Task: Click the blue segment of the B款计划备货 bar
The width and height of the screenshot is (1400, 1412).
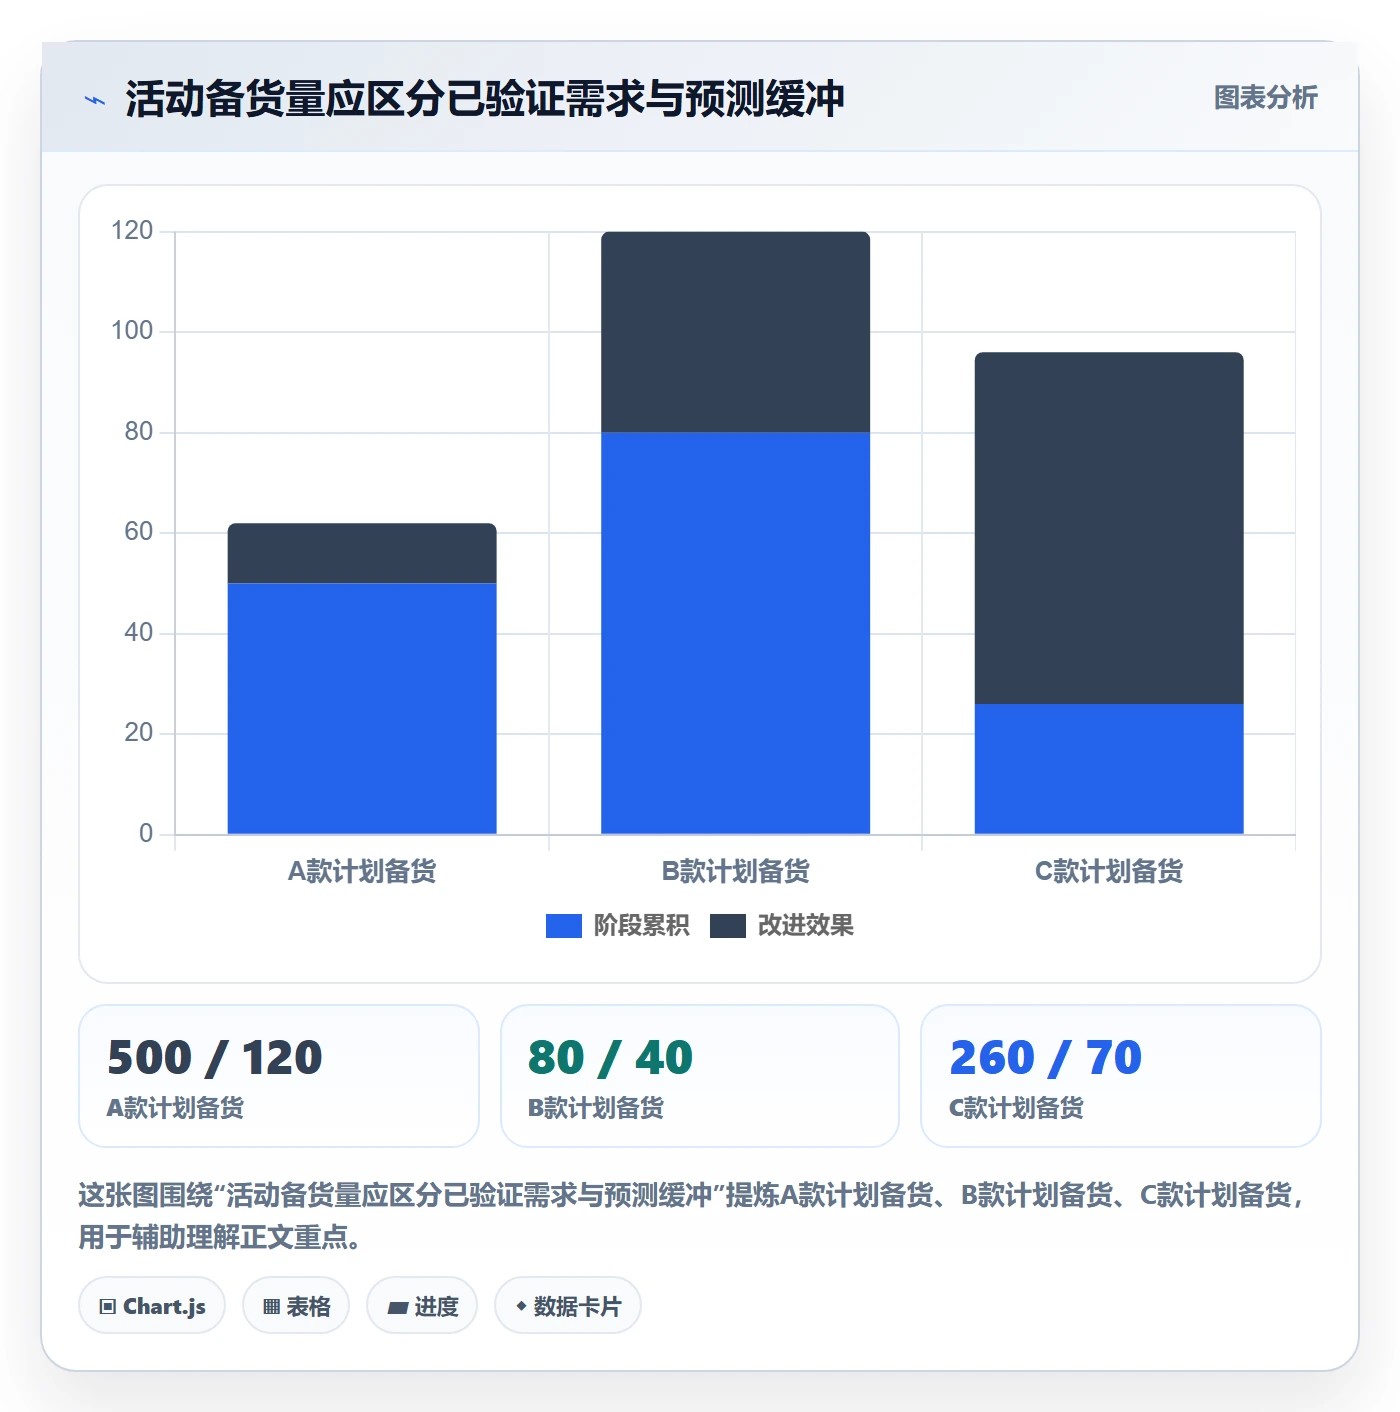Action: tap(735, 633)
